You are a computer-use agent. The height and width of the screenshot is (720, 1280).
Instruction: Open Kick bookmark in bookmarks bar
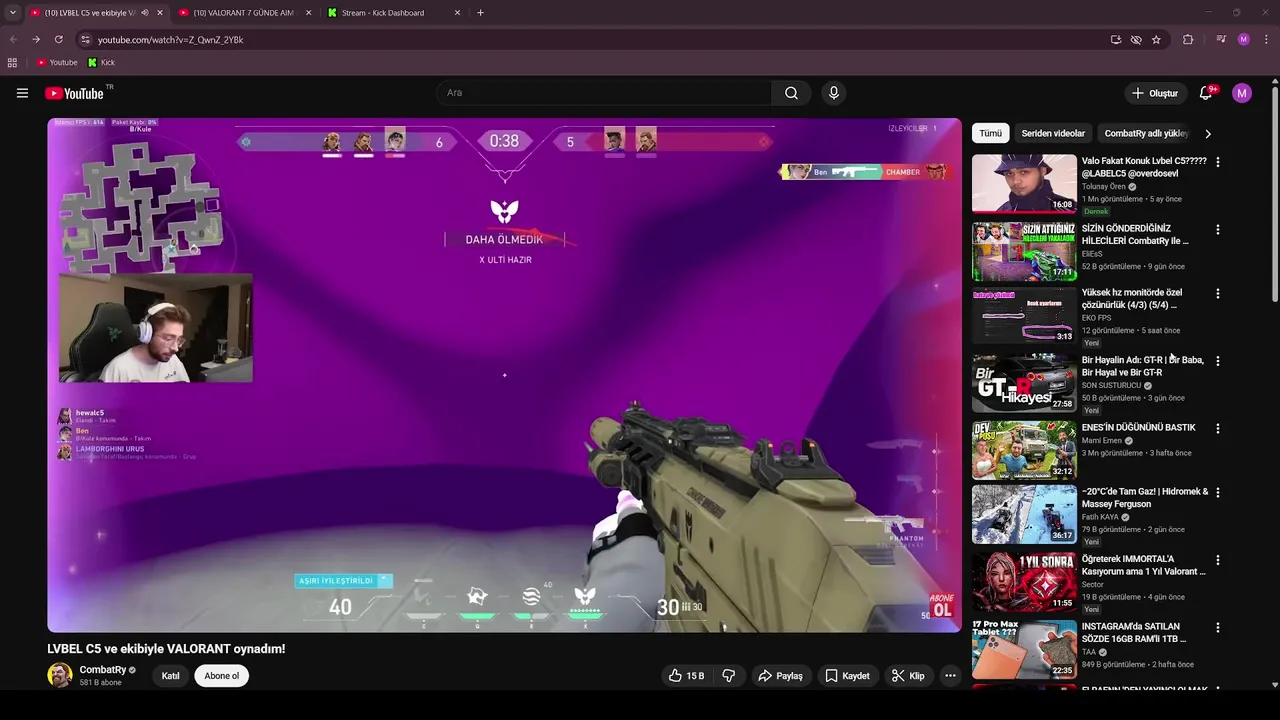coord(101,62)
